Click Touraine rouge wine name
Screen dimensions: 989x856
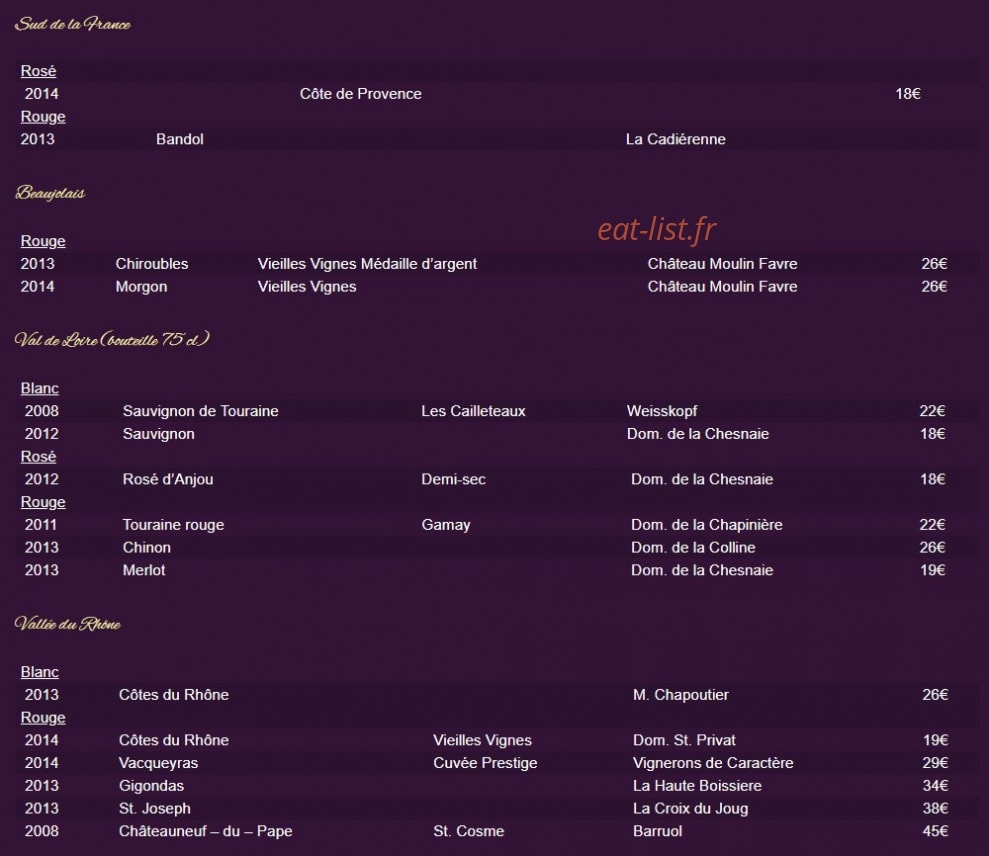point(173,524)
